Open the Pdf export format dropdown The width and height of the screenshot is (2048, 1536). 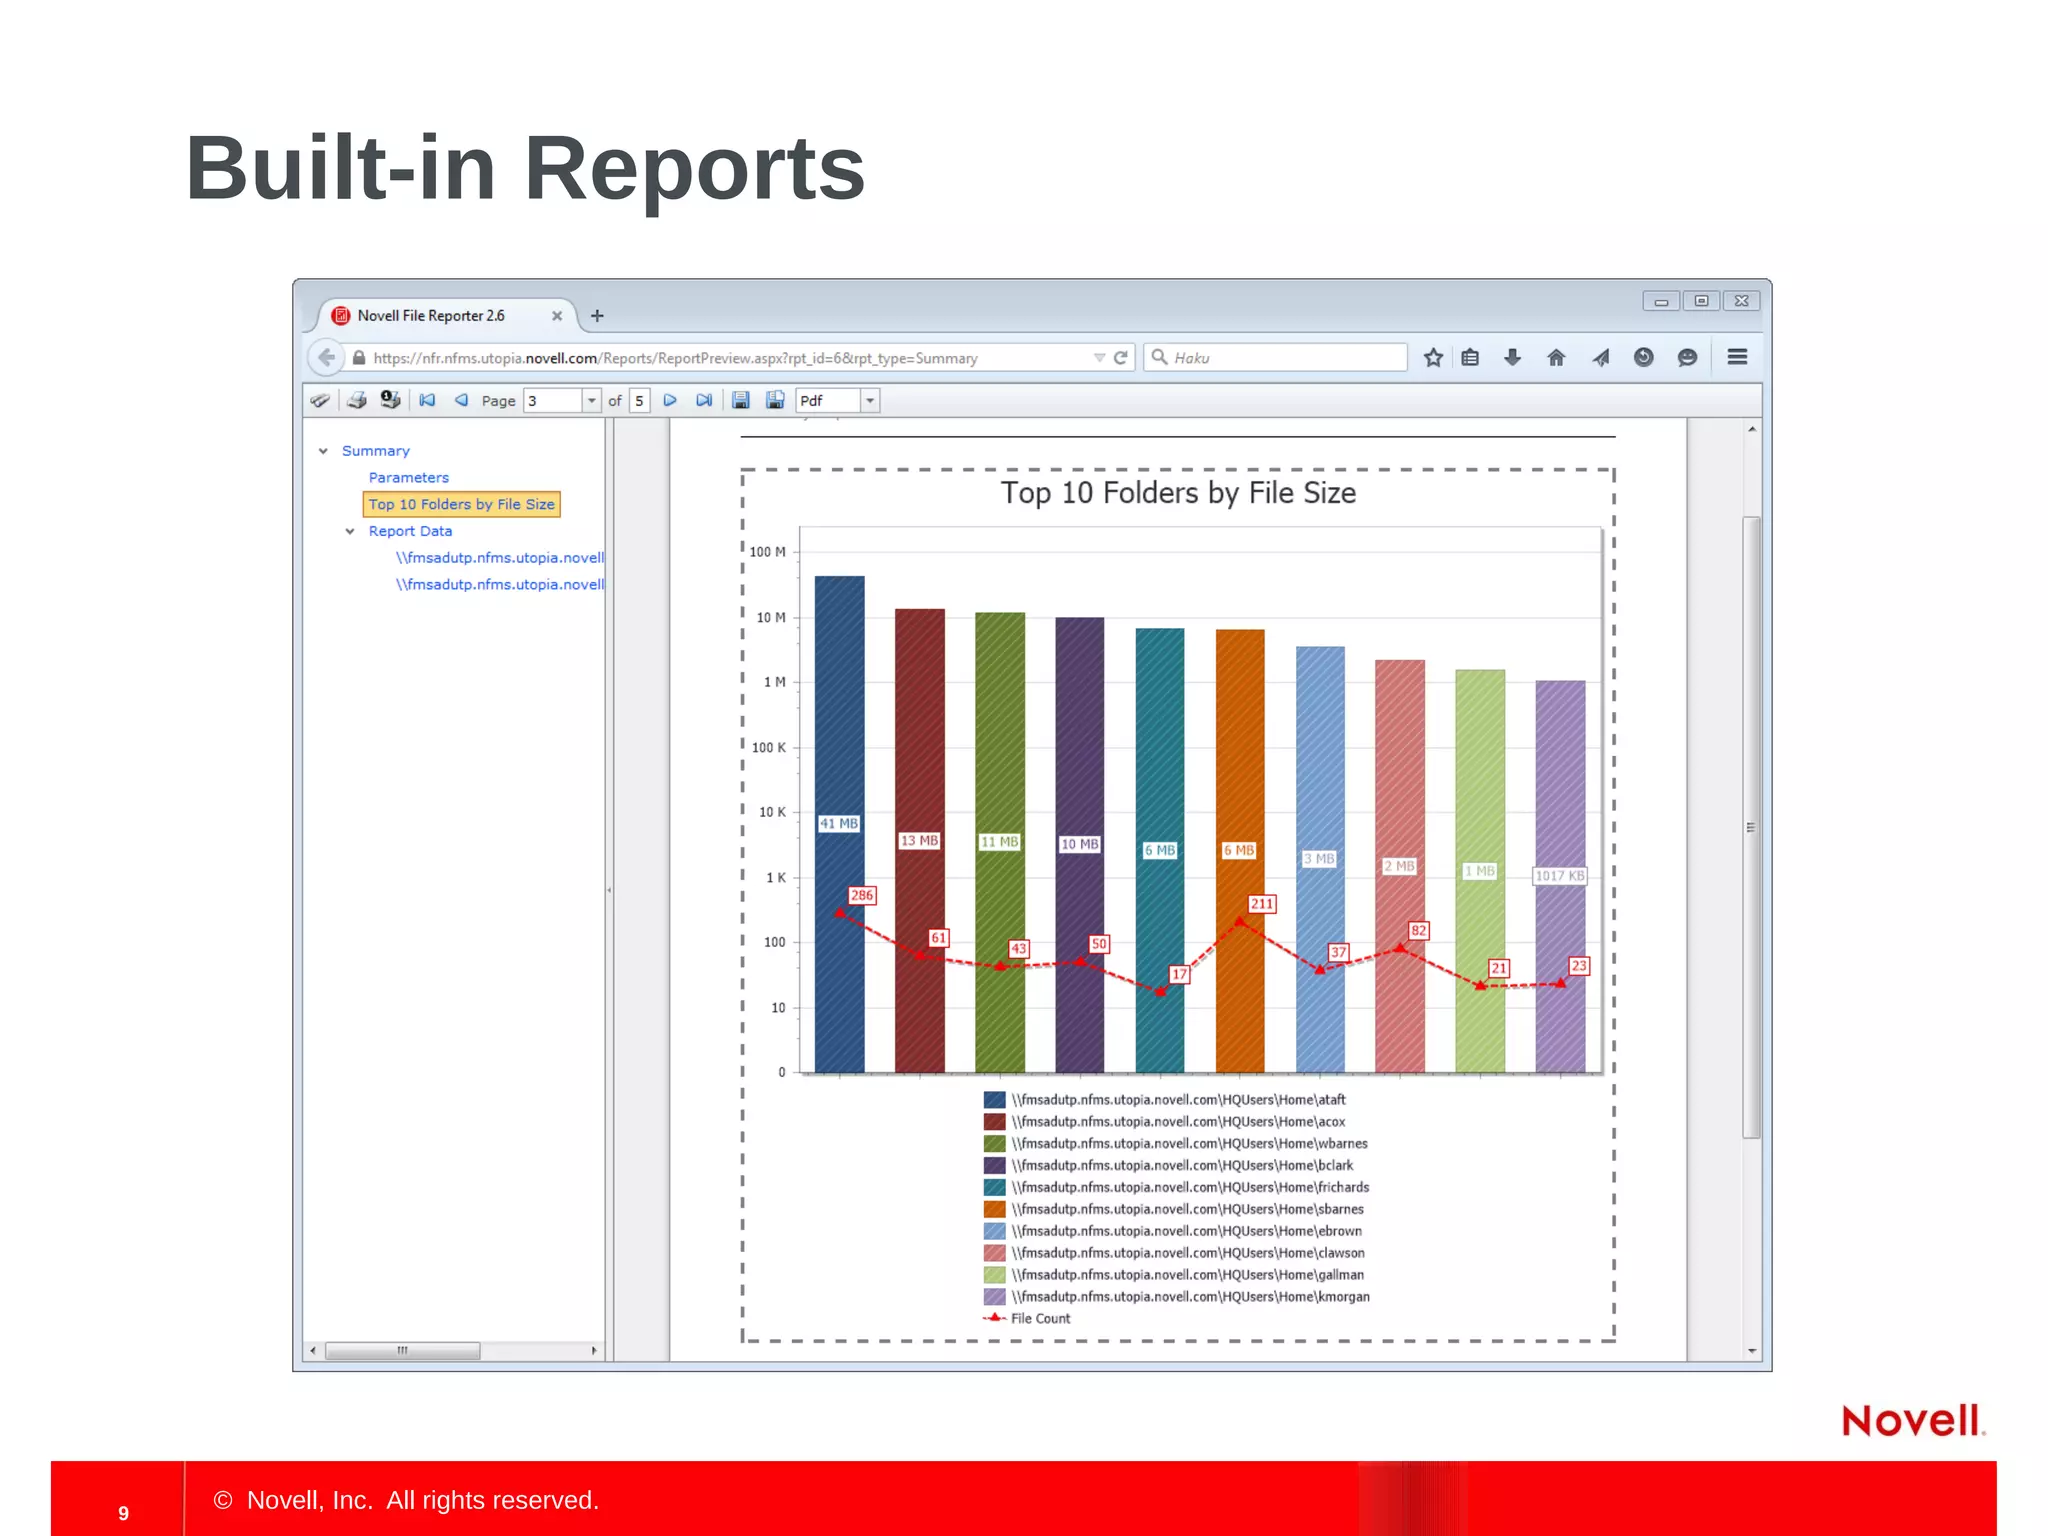[x=869, y=401]
